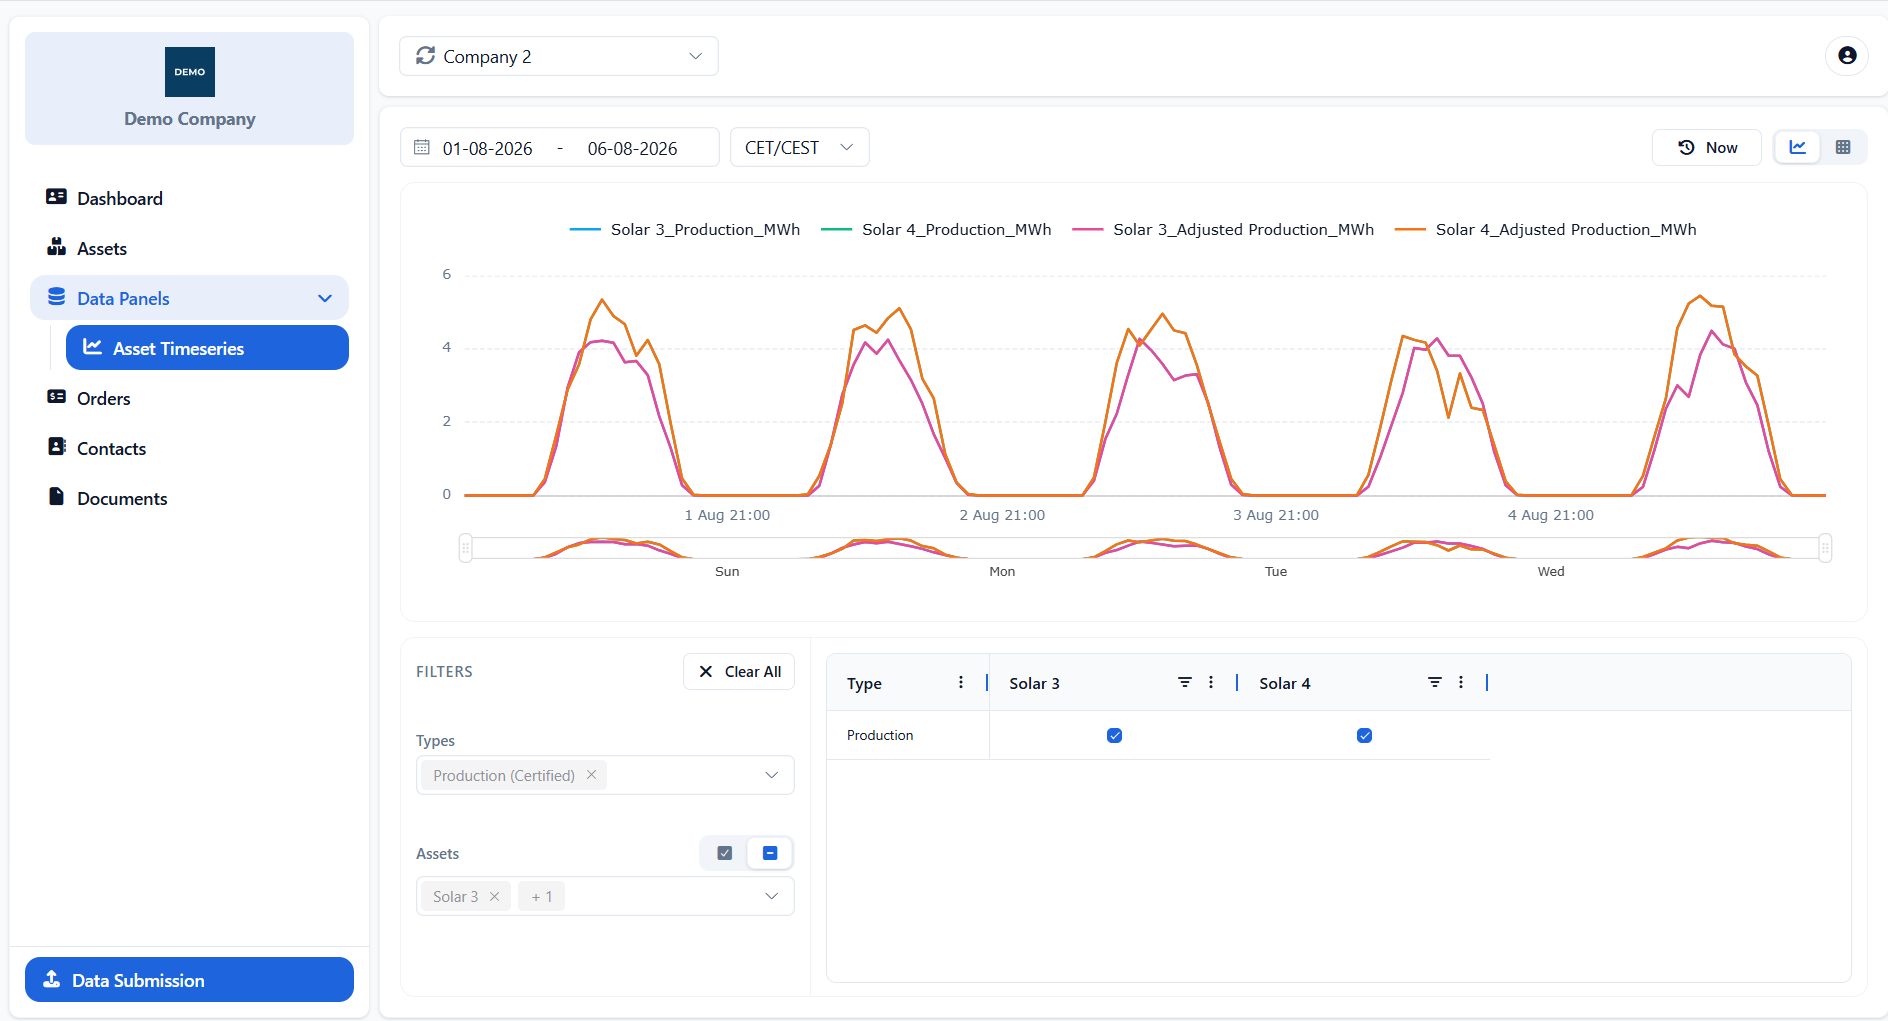
Task: Toggle Solar 4 Production checkbox
Action: (x=1364, y=735)
